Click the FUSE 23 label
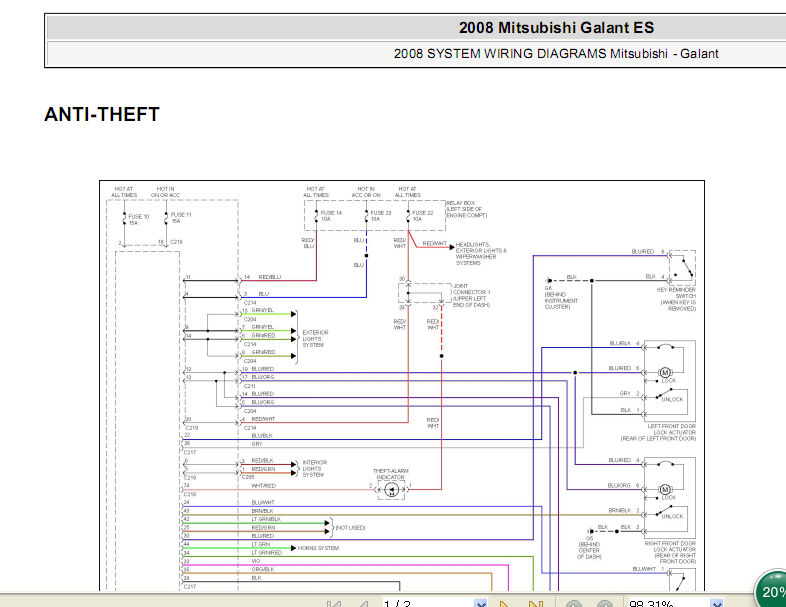This screenshot has width=786, height=607. (x=381, y=213)
